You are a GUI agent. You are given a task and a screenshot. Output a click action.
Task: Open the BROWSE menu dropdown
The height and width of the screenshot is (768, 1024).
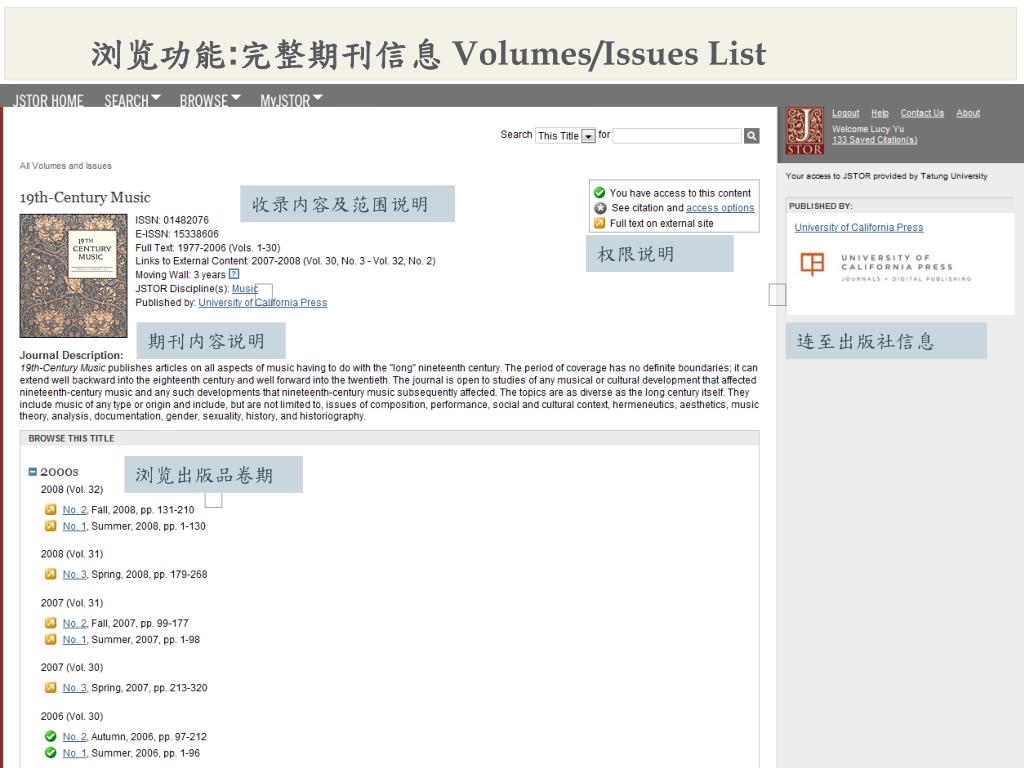coord(210,101)
